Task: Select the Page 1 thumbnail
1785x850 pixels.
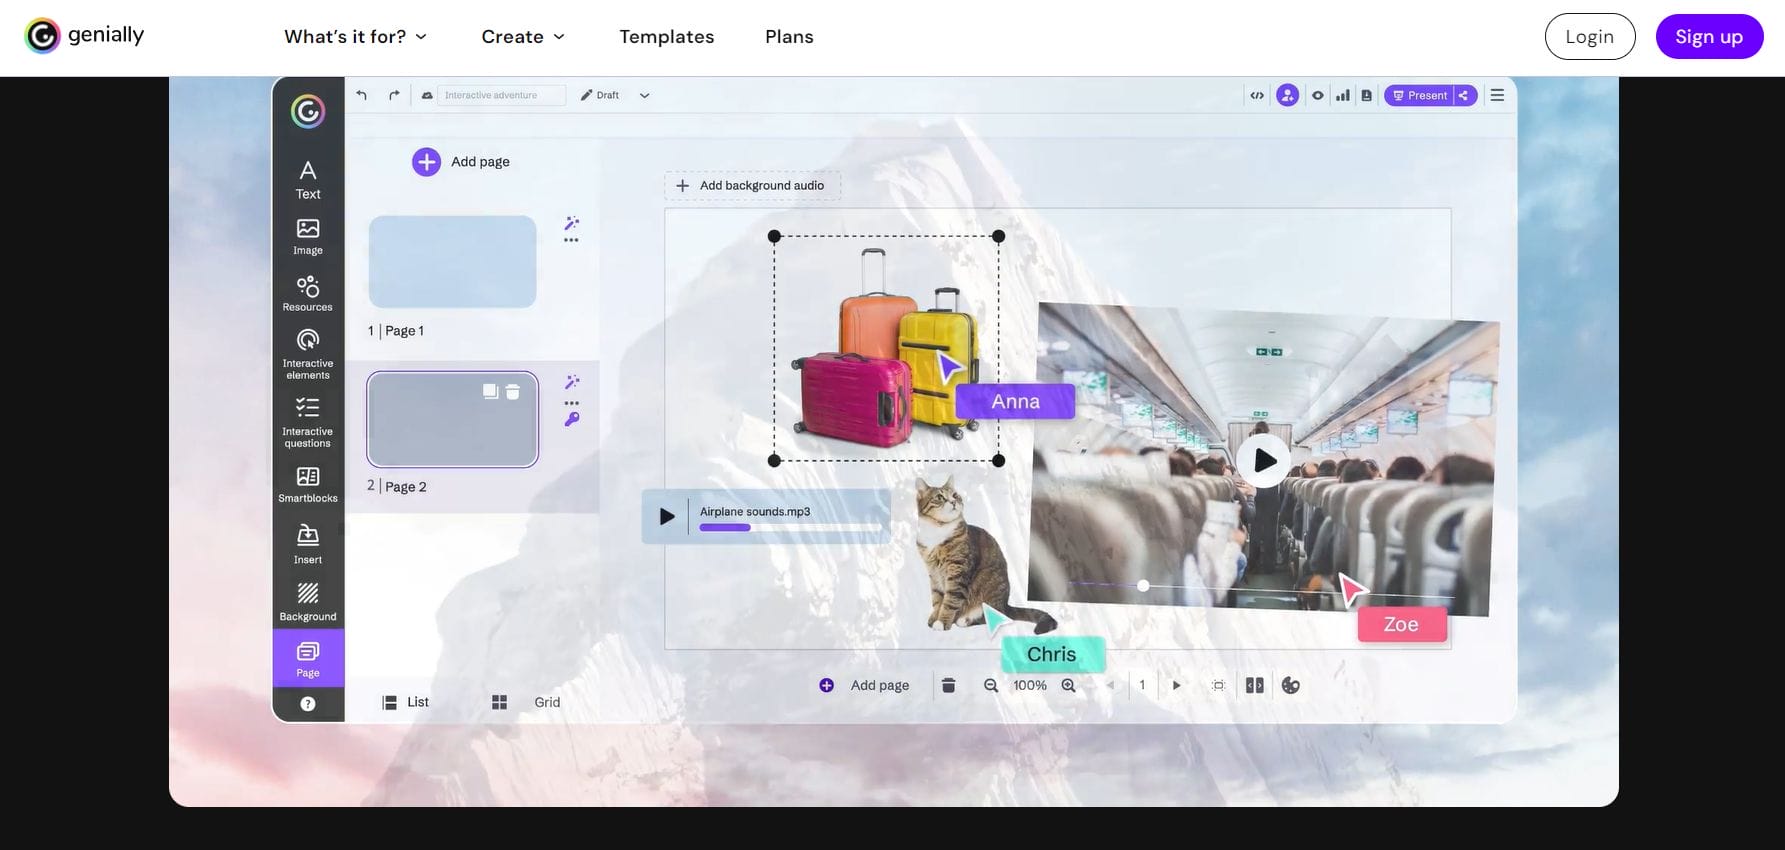Action: tap(452, 262)
